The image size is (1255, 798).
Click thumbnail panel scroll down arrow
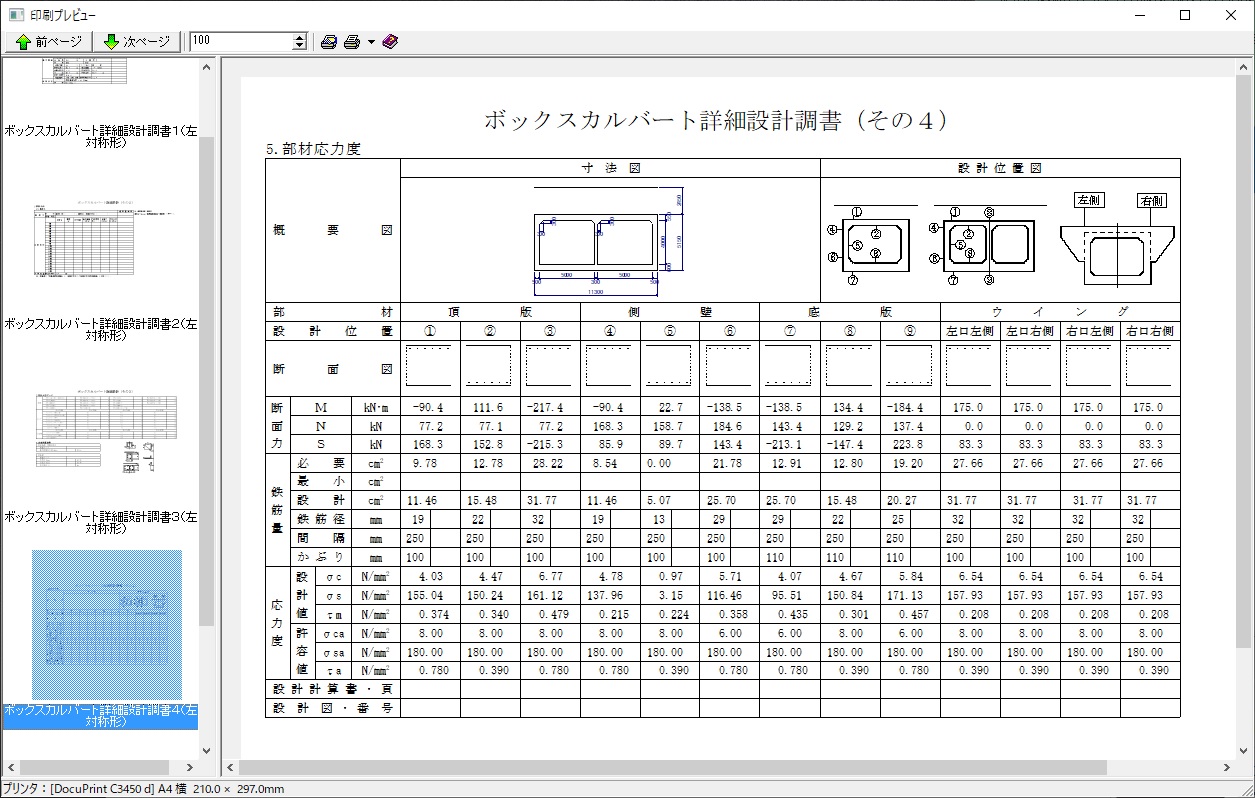click(207, 751)
